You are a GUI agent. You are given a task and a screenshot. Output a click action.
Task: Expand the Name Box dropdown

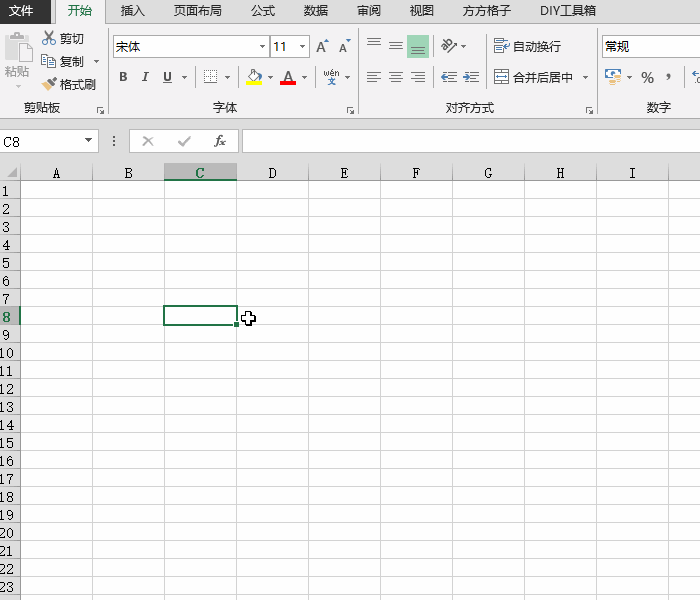[x=88, y=141]
